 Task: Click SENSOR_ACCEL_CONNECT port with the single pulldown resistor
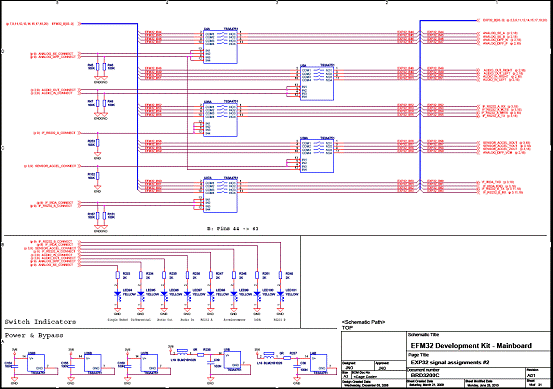click(x=52, y=166)
